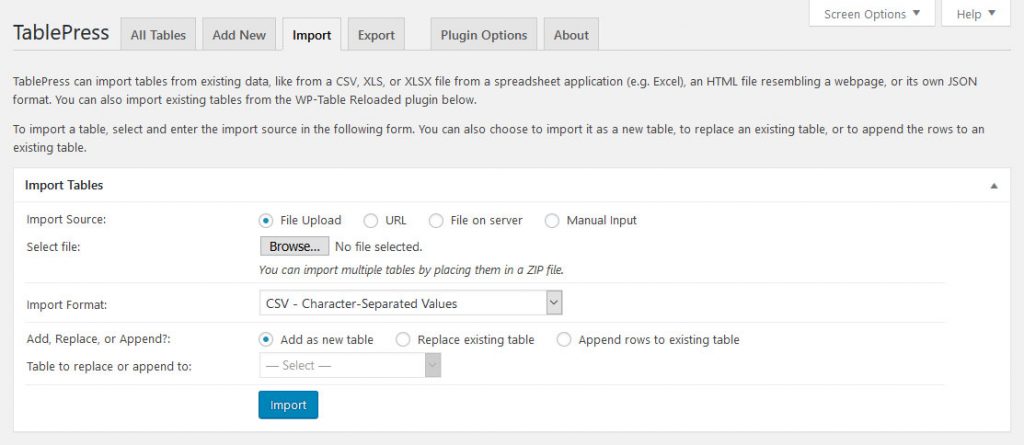Switch to the All Tables tab

coord(158,35)
